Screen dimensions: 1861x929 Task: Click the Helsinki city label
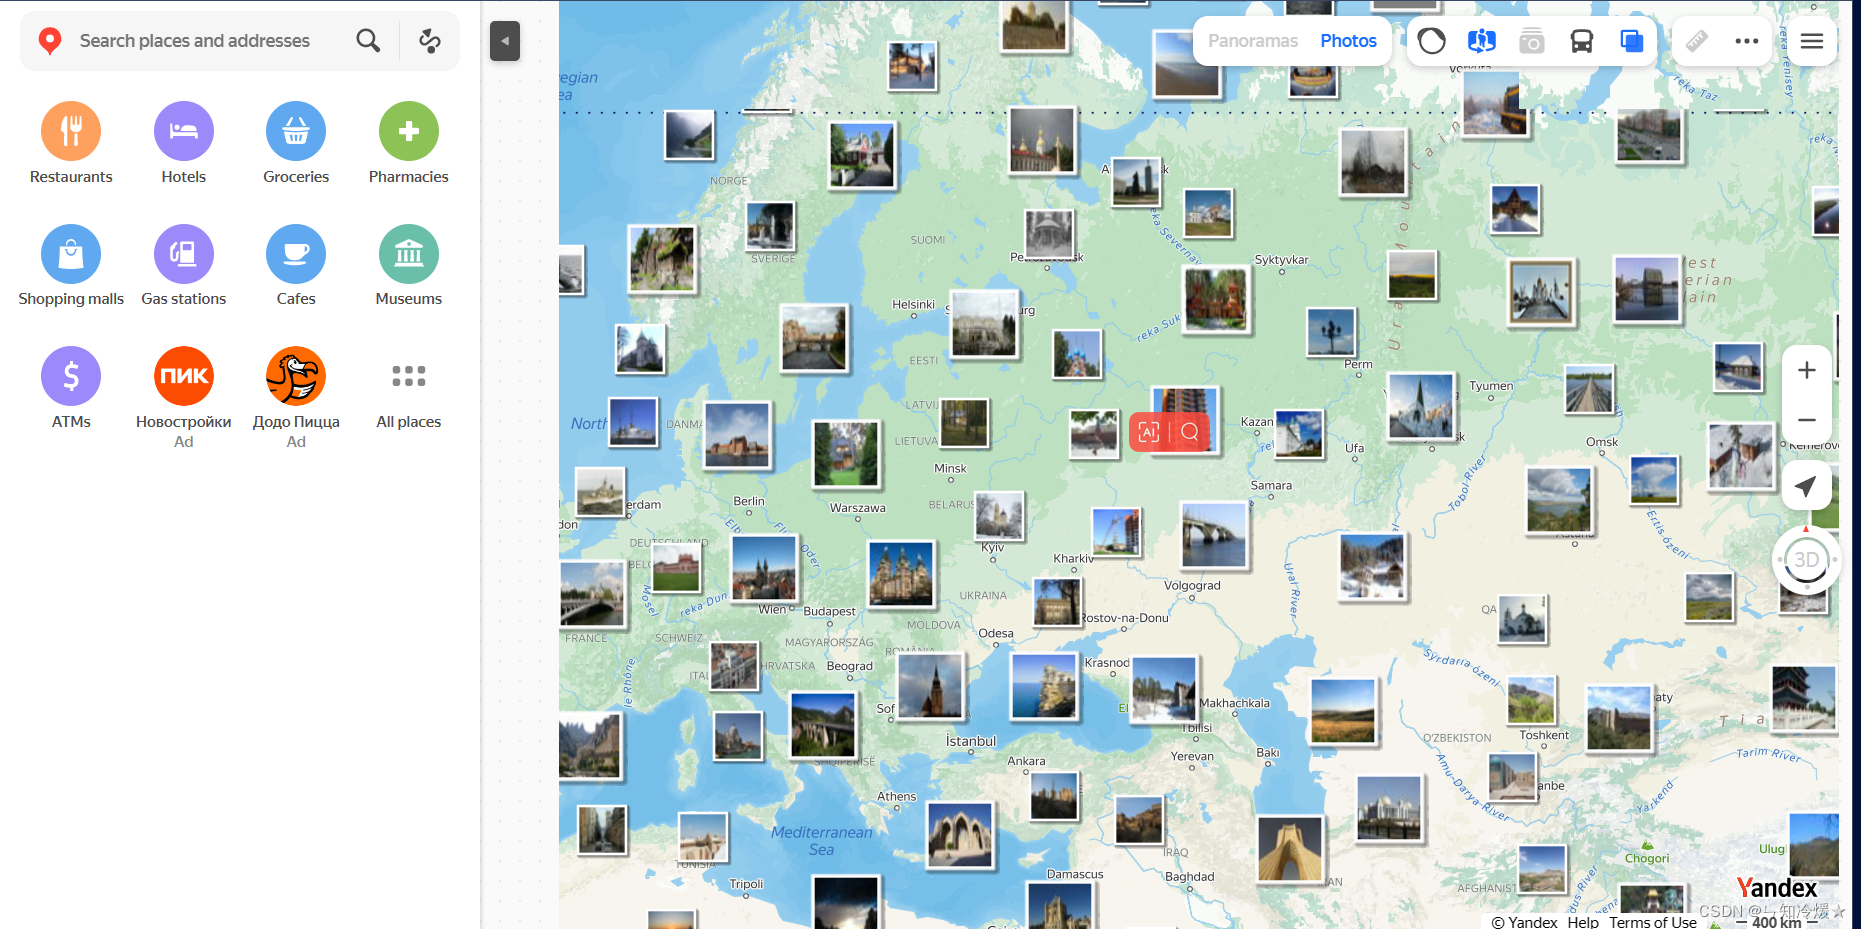(x=913, y=304)
